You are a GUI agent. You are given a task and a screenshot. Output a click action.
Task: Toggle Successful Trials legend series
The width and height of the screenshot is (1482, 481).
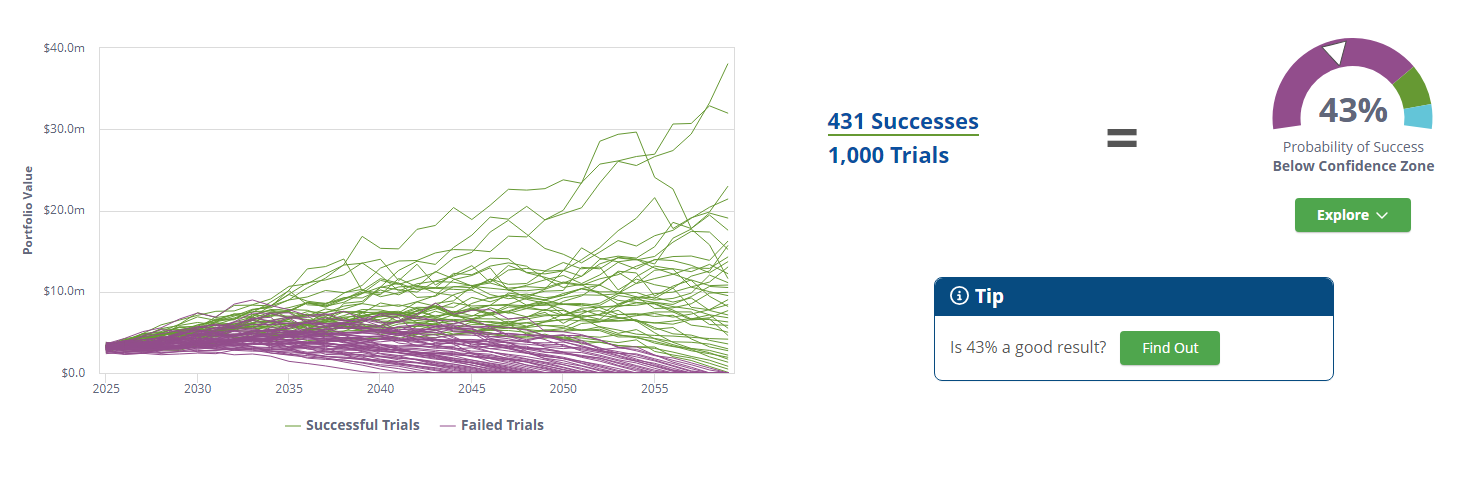[x=362, y=425]
